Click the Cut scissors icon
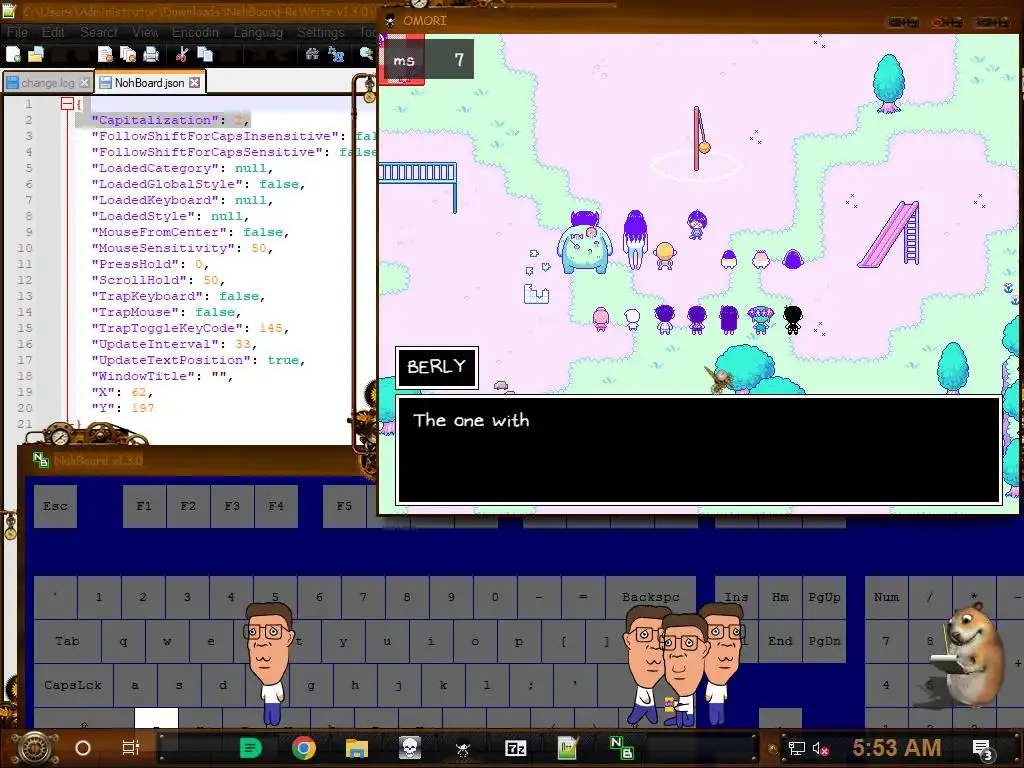Viewport: 1024px width, 768px height. 182,55
